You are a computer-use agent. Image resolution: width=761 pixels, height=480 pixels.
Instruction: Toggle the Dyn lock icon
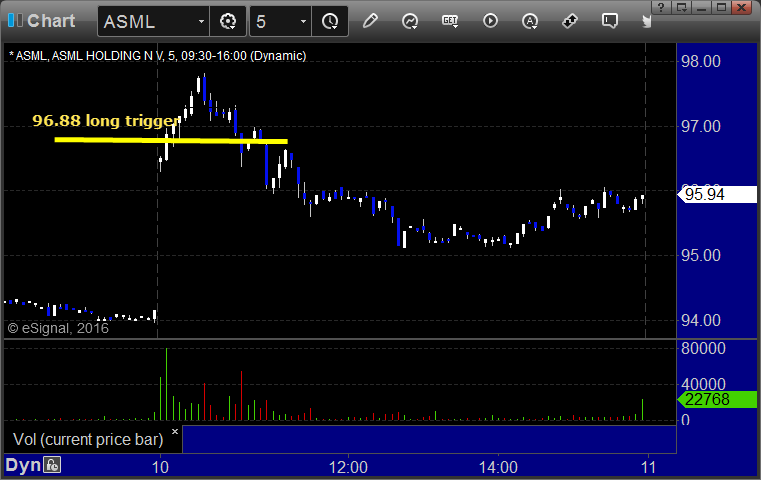coord(52,465)
